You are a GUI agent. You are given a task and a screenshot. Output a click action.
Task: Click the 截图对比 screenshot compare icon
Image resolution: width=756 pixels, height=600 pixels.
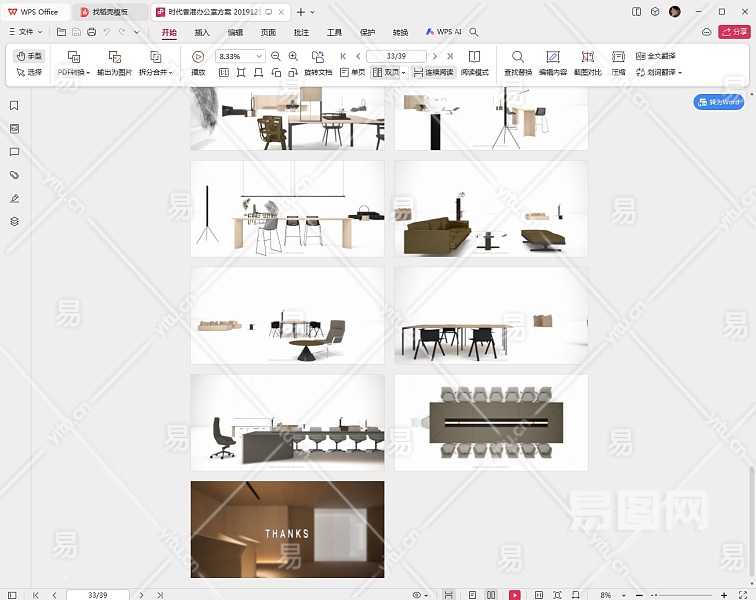[x=587, y=57]
